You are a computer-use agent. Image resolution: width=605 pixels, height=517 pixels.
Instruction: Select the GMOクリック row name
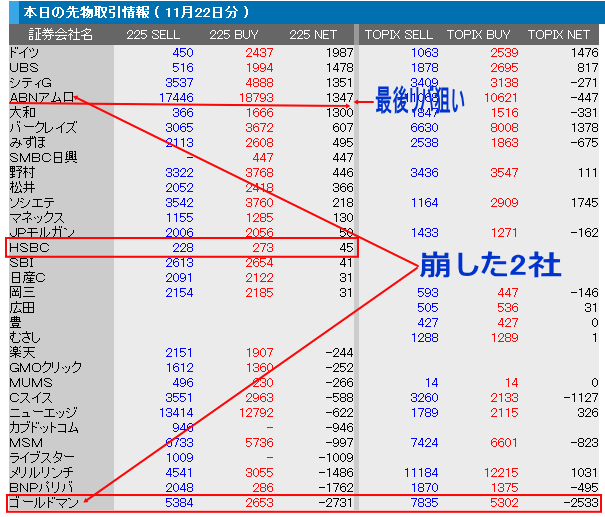click(x=46, y=368)
